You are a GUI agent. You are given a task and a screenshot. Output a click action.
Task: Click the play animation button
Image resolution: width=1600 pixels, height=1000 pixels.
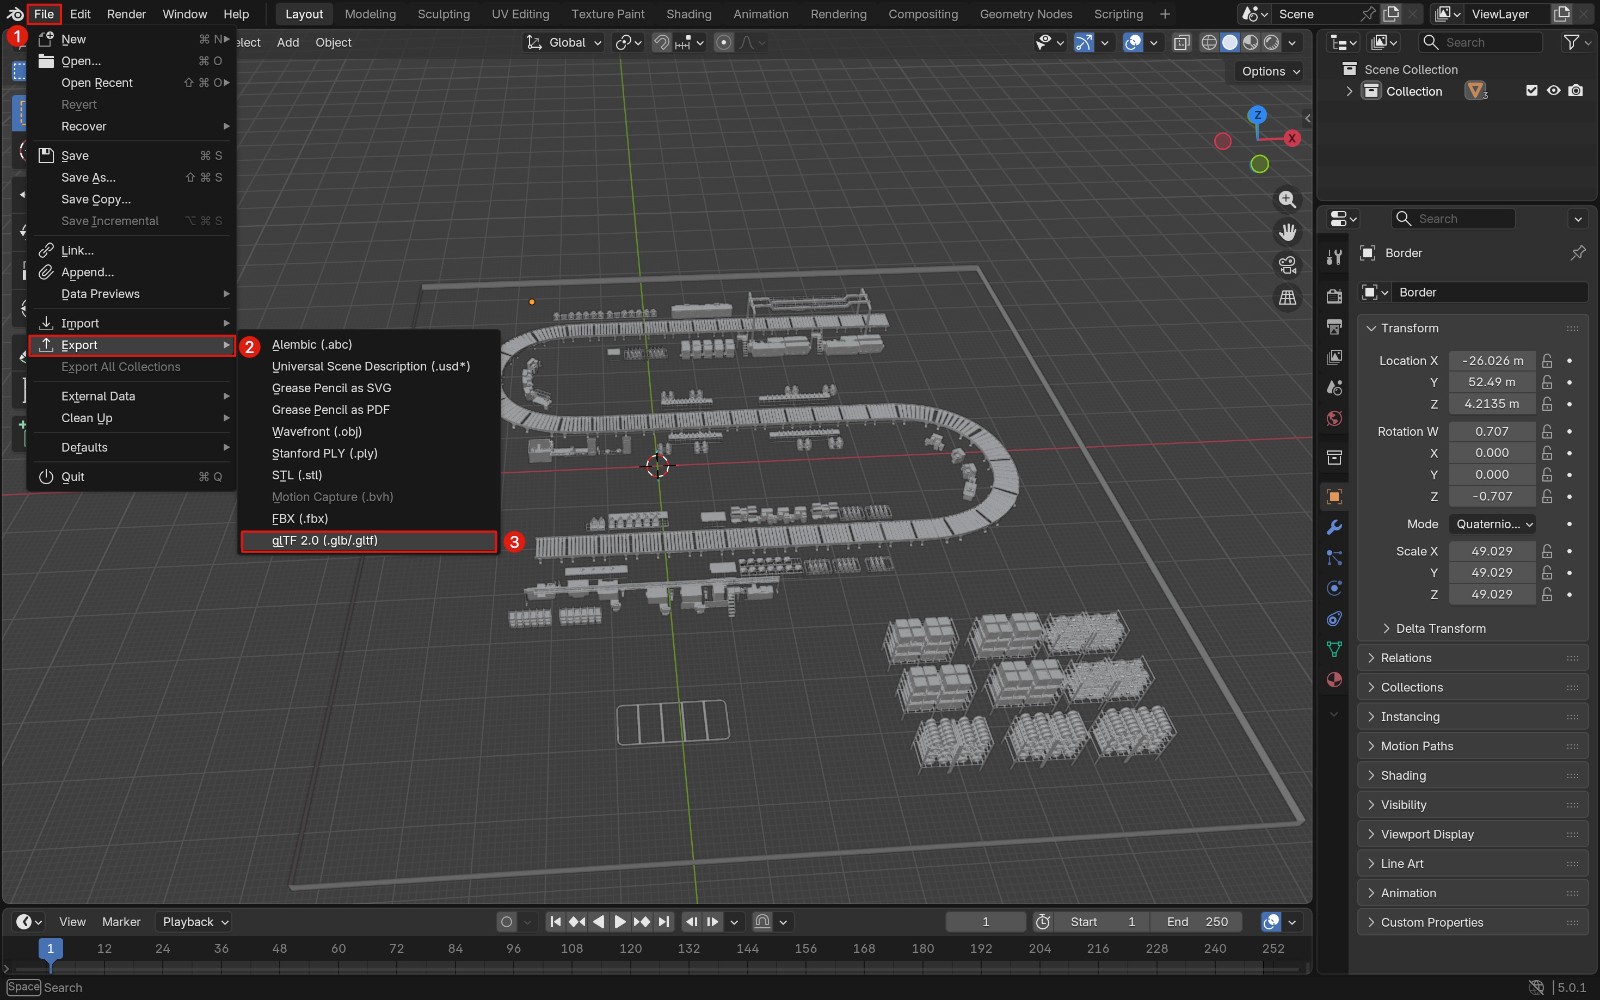(620, 922)
